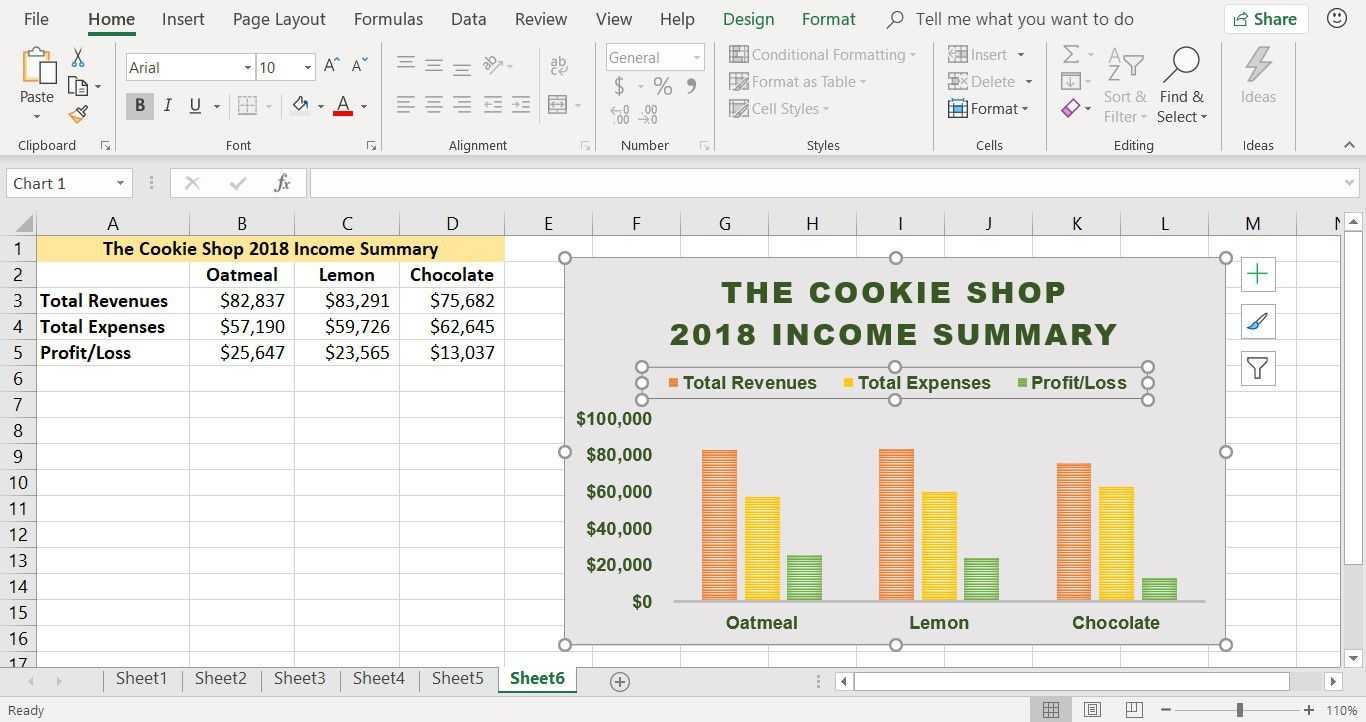Screen dimensions: 1366x722
Task: Open Chart Elements plus button
Action: (1257, 274)
